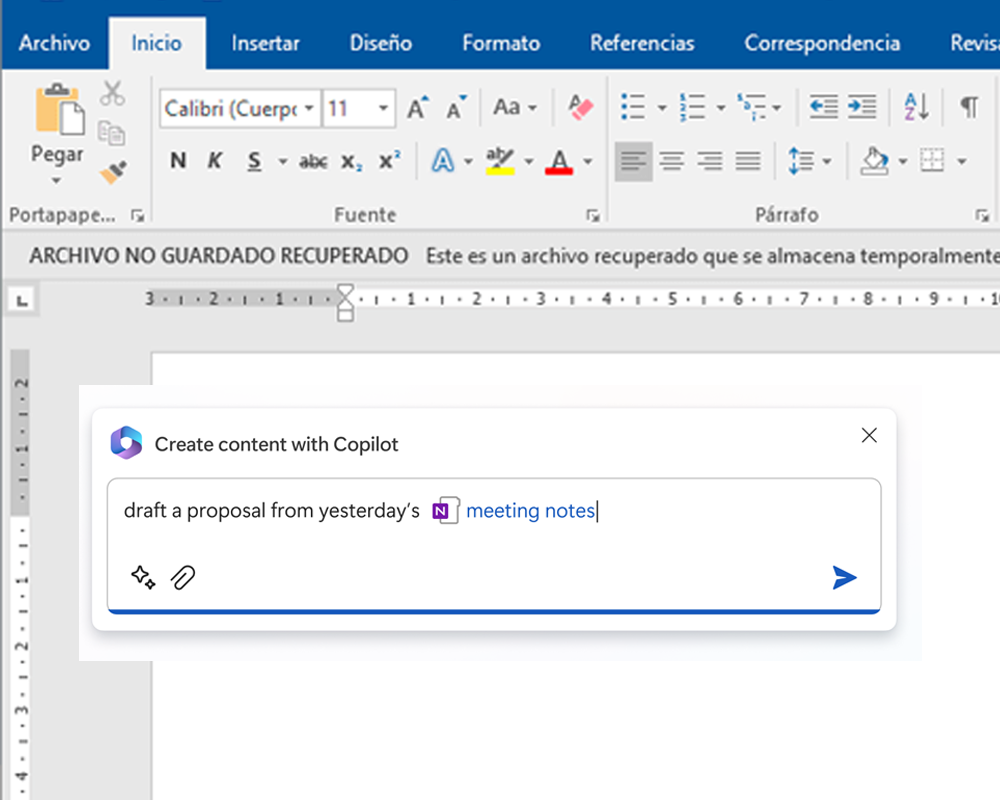Open underline style dropdown arrow

283,161
